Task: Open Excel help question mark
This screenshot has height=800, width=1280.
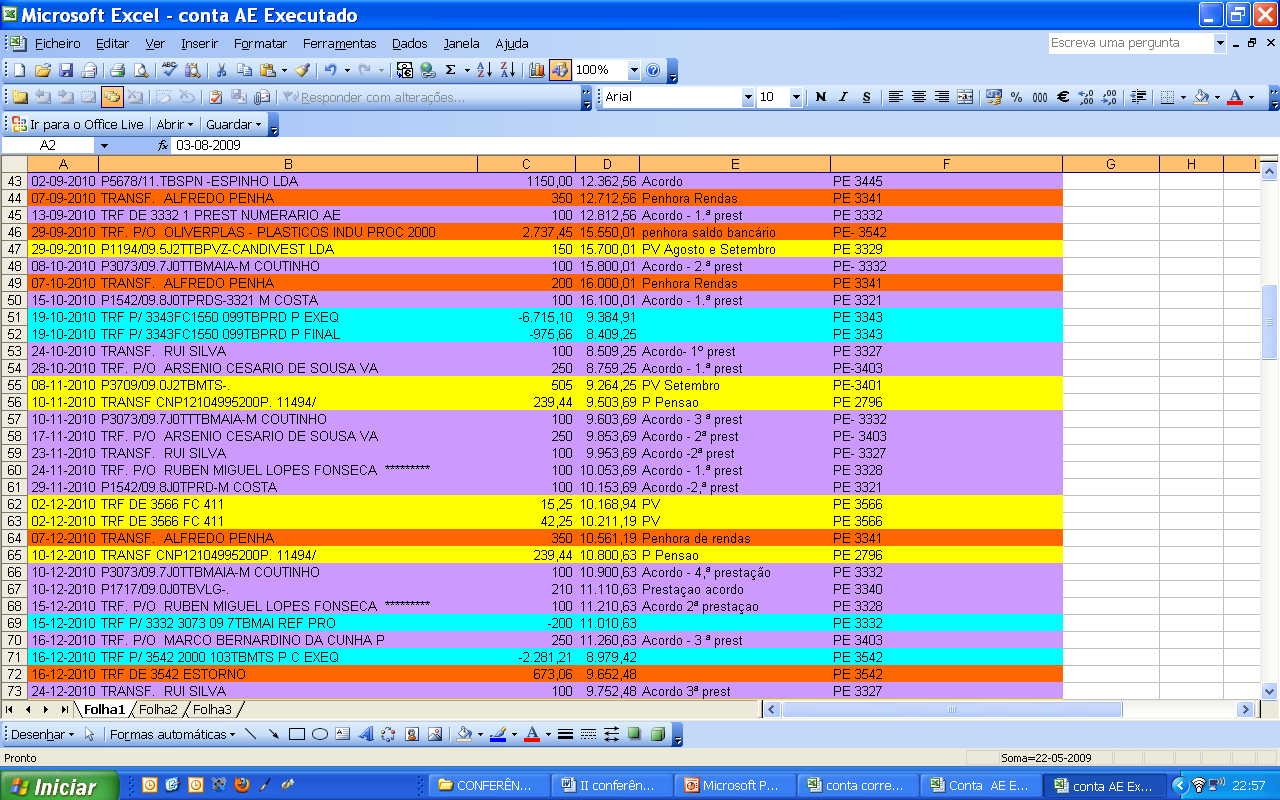Action: (653, 70)
